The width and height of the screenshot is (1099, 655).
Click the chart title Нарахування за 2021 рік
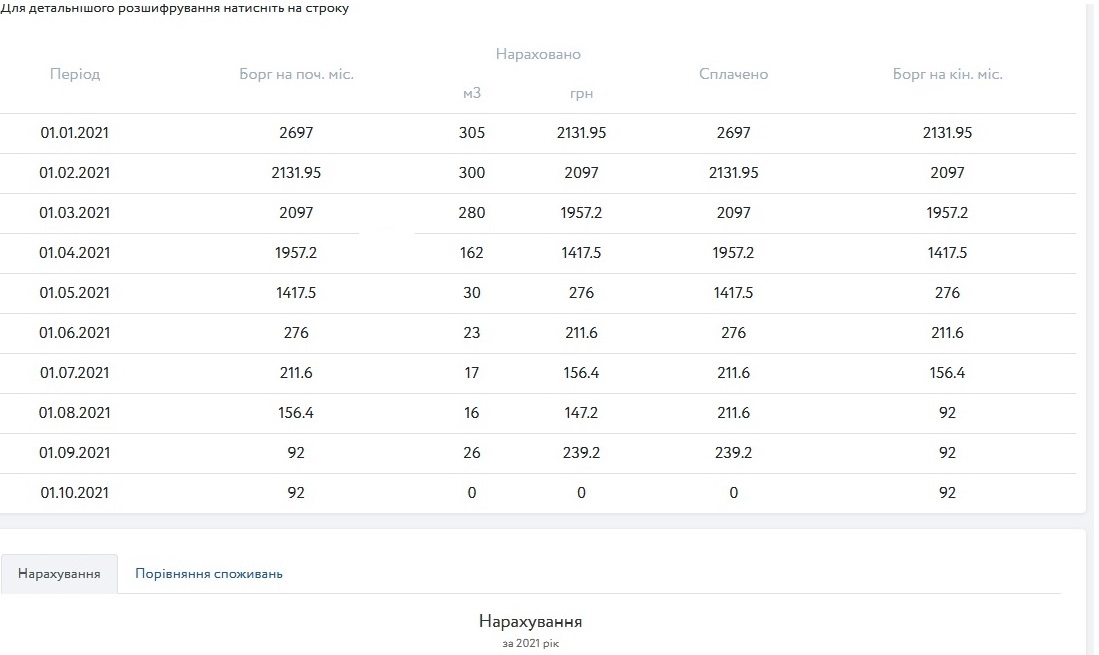click(x=530, y=622)
